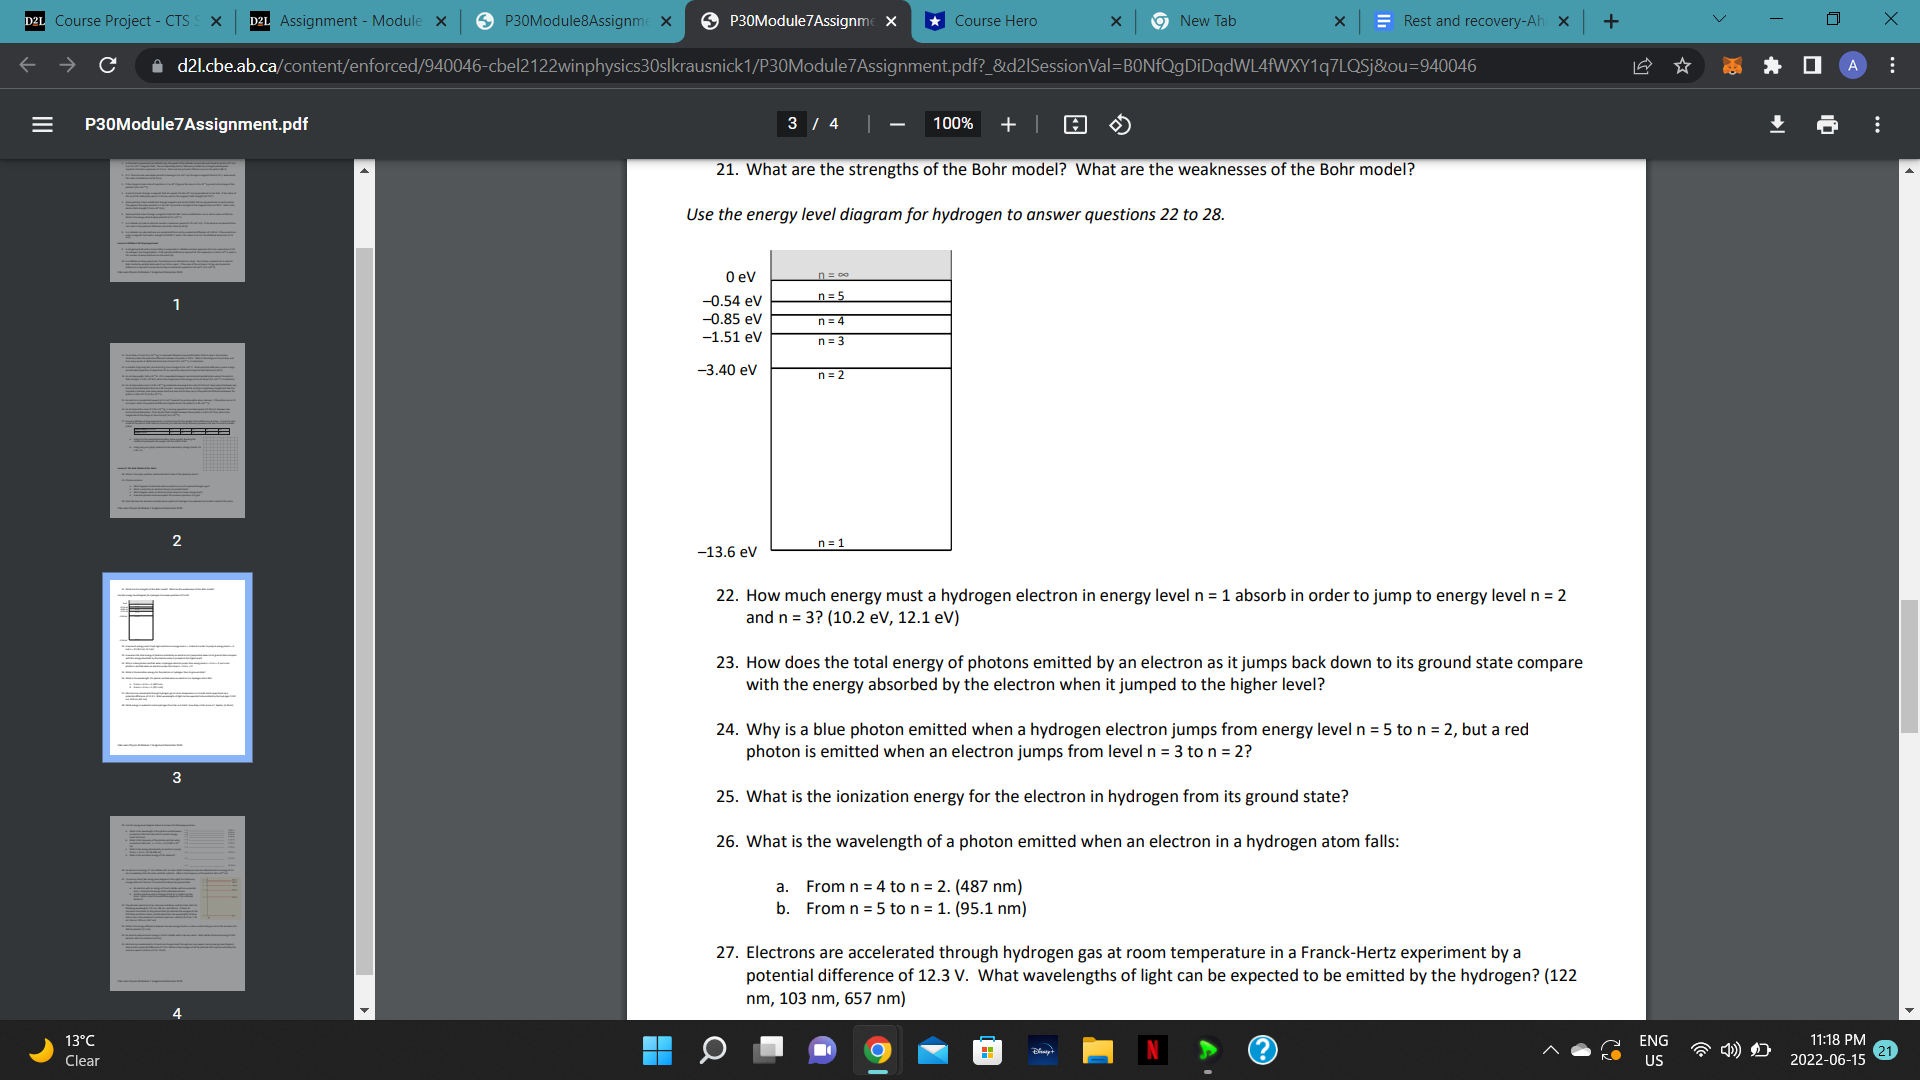Open the Chrome three-dot browser menu

tap(1892, 66)
